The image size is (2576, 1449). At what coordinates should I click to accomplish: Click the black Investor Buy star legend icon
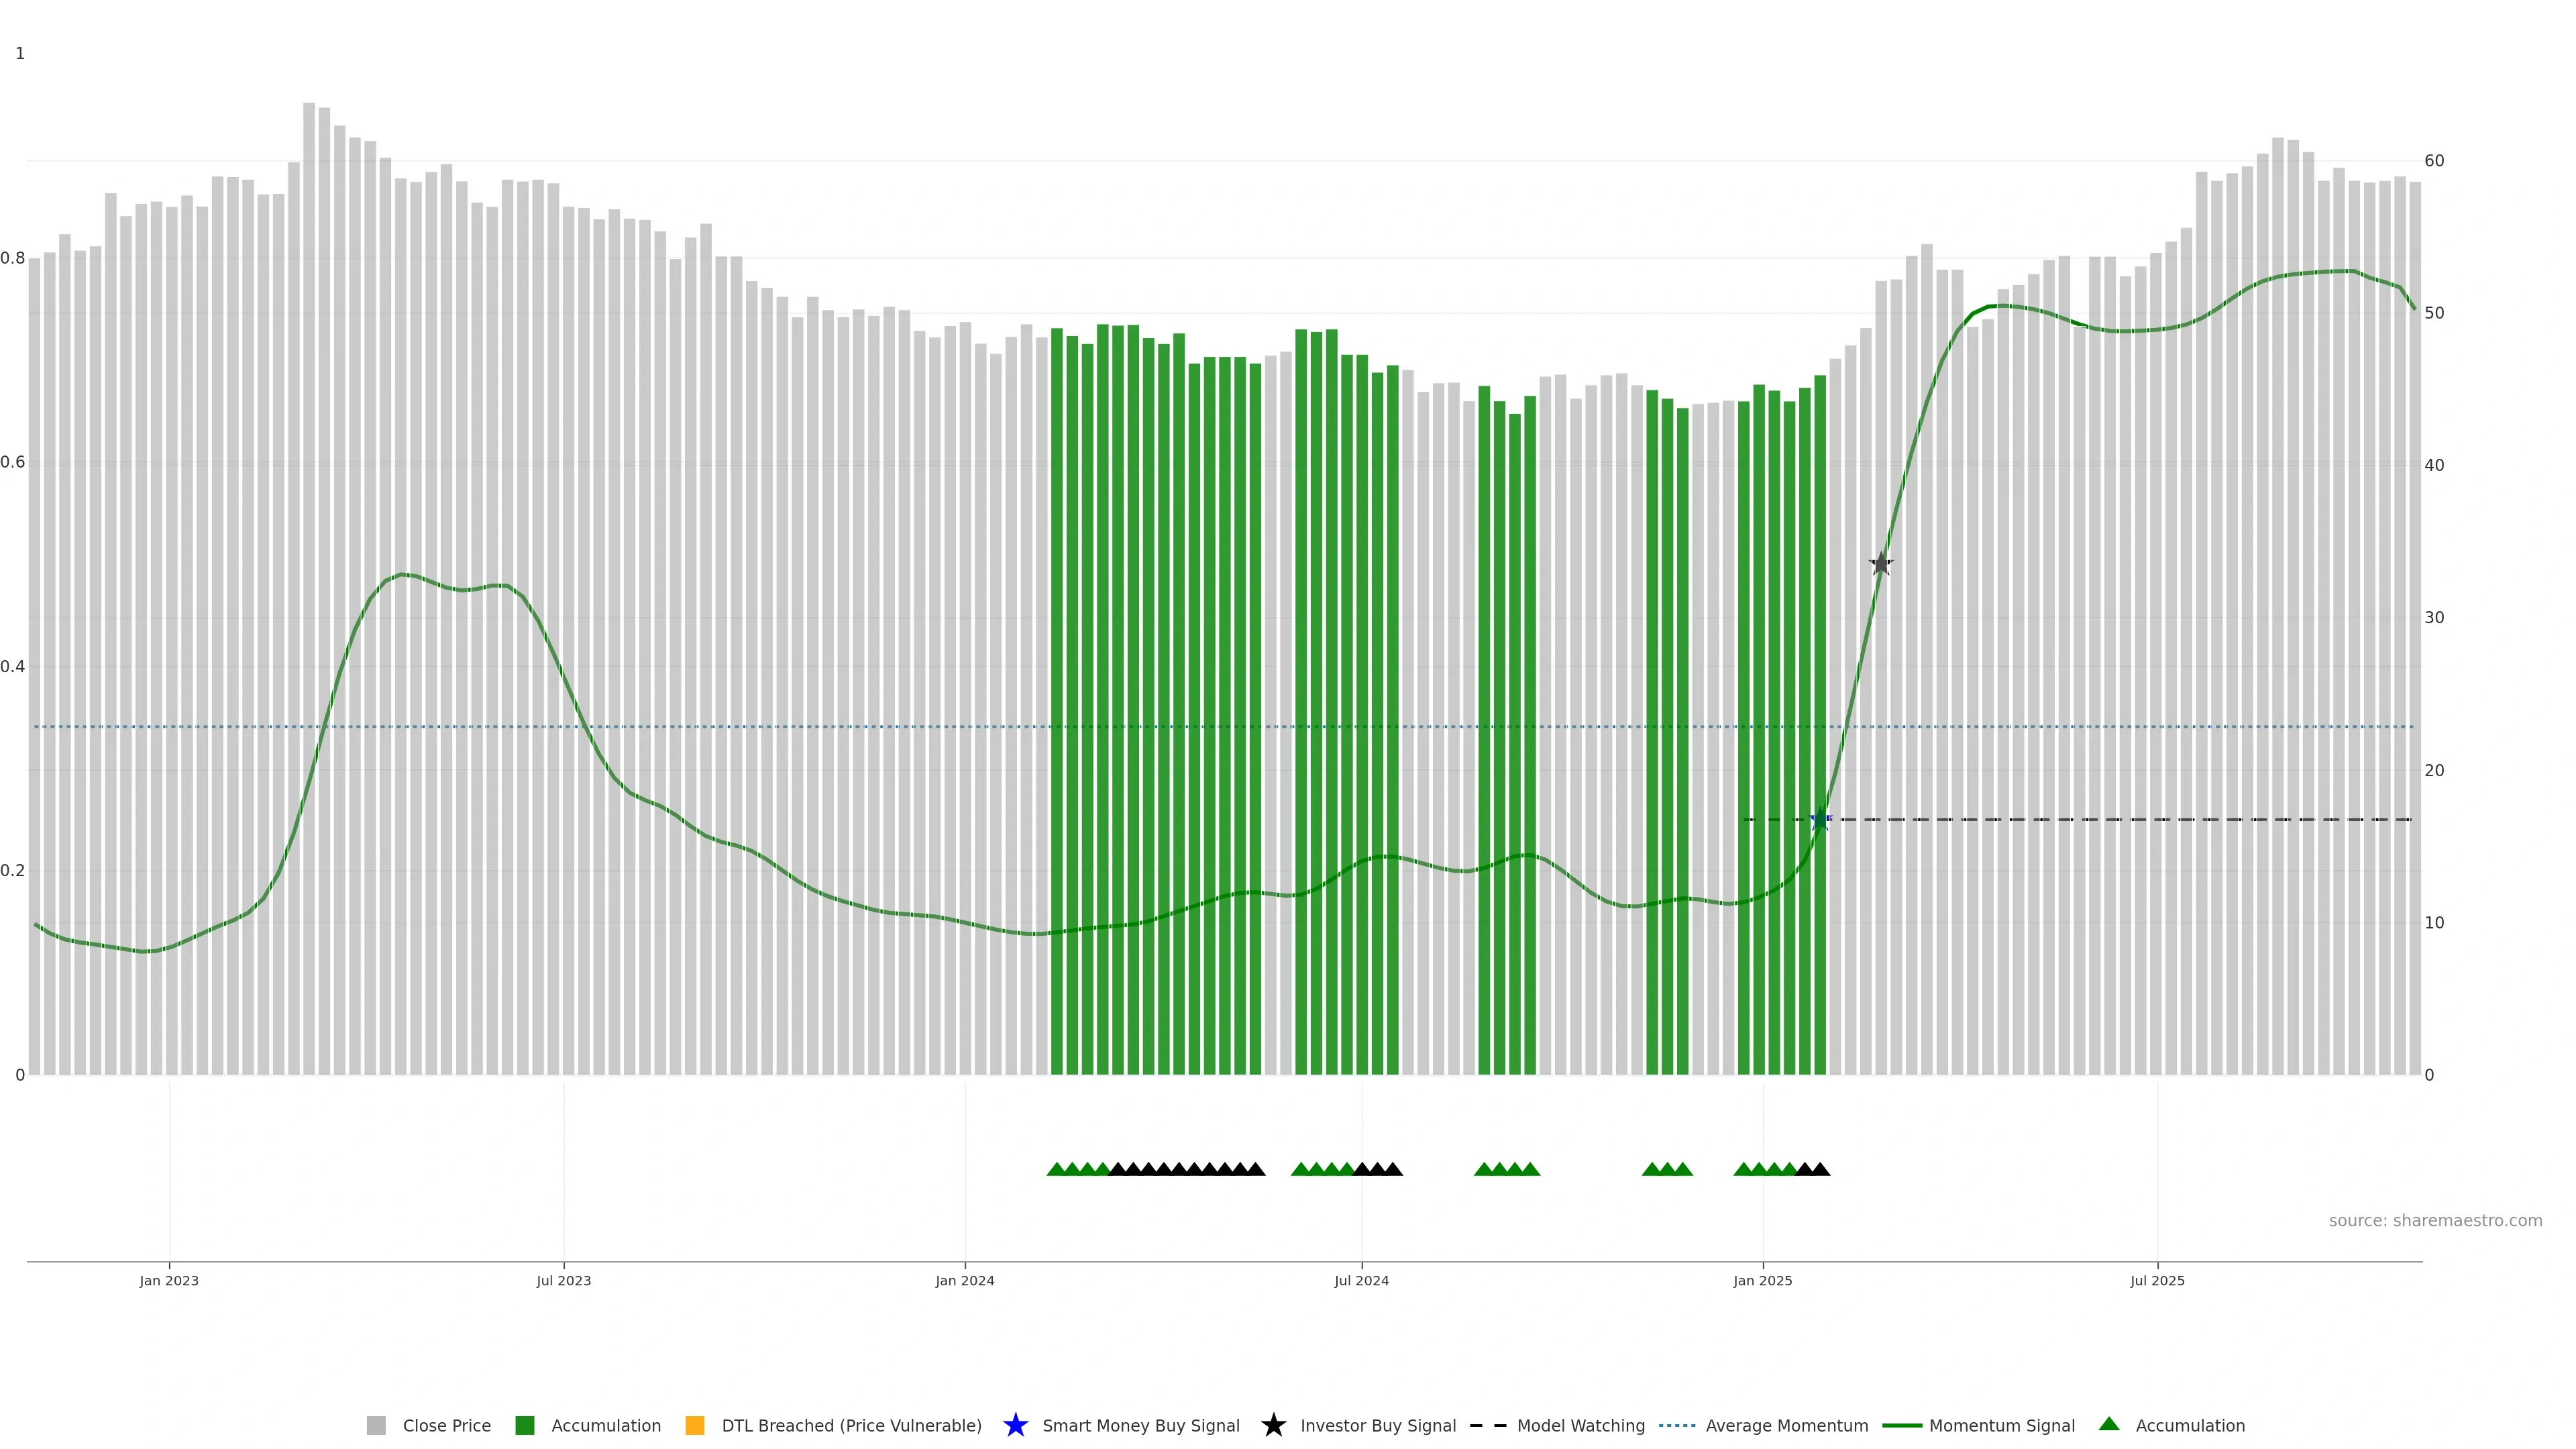click(x=1273, y=1425)
